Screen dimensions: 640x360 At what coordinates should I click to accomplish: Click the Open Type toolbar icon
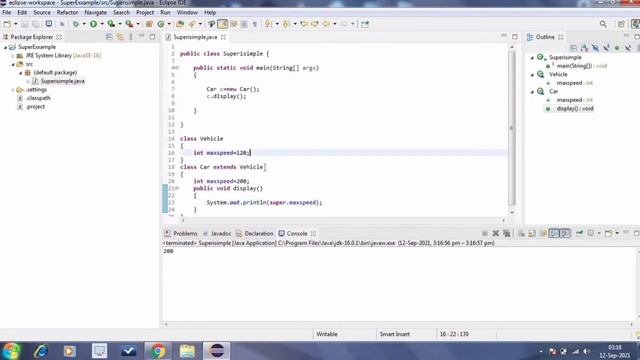point(180,24)
